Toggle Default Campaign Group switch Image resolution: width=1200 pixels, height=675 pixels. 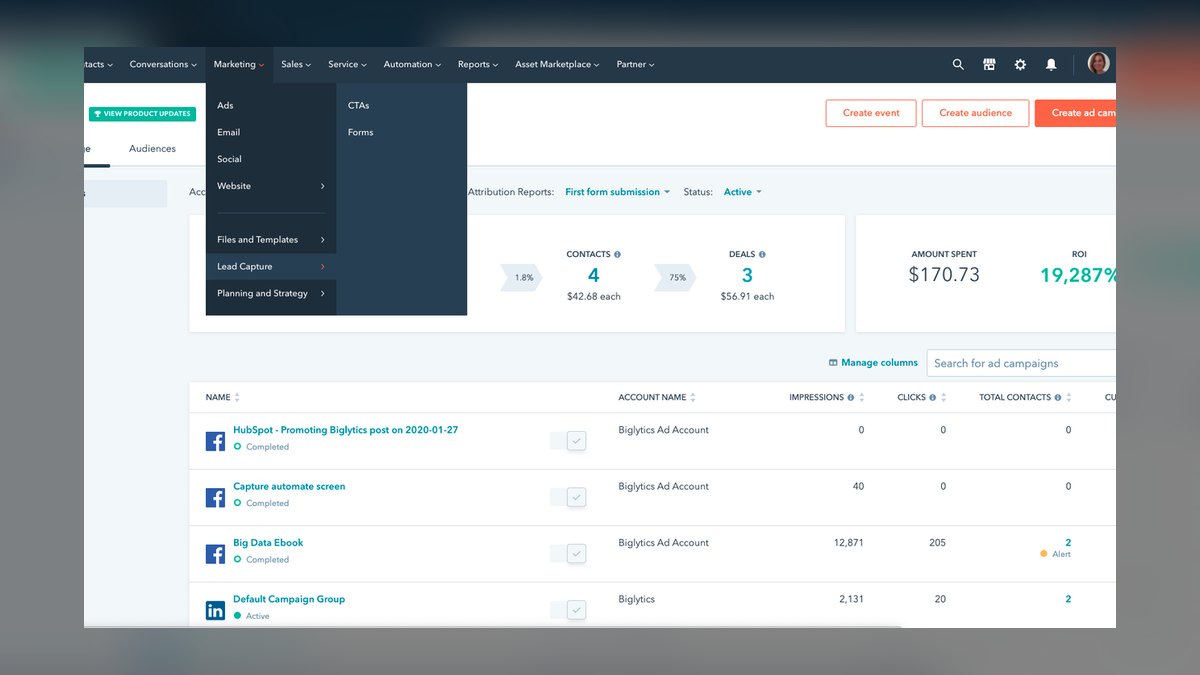coord(568,610)
